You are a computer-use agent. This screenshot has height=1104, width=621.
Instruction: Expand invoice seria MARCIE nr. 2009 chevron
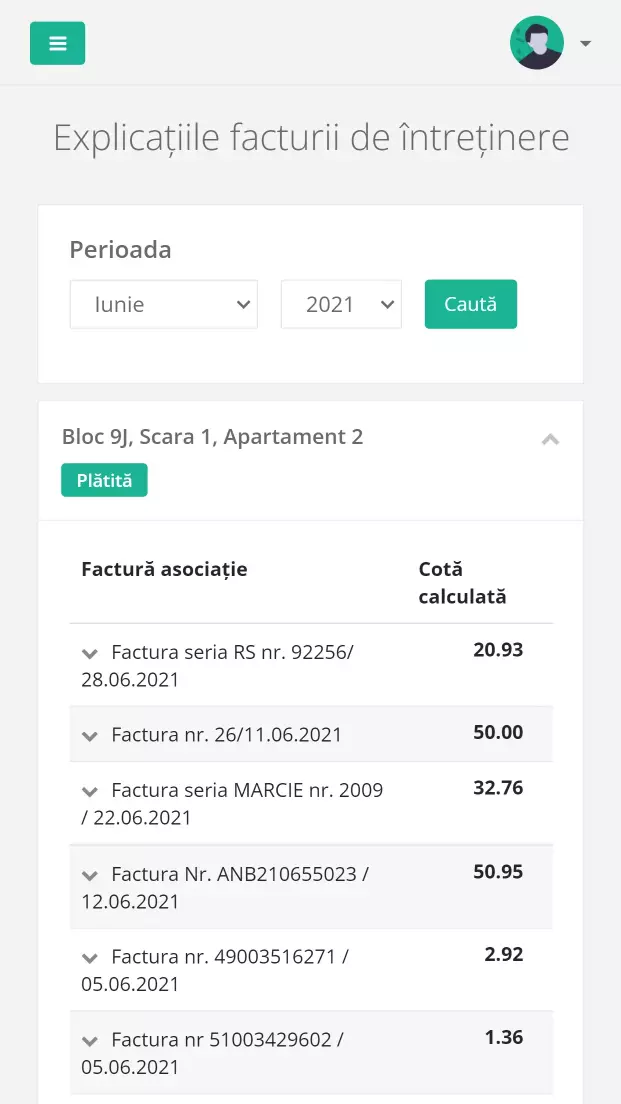90,791
